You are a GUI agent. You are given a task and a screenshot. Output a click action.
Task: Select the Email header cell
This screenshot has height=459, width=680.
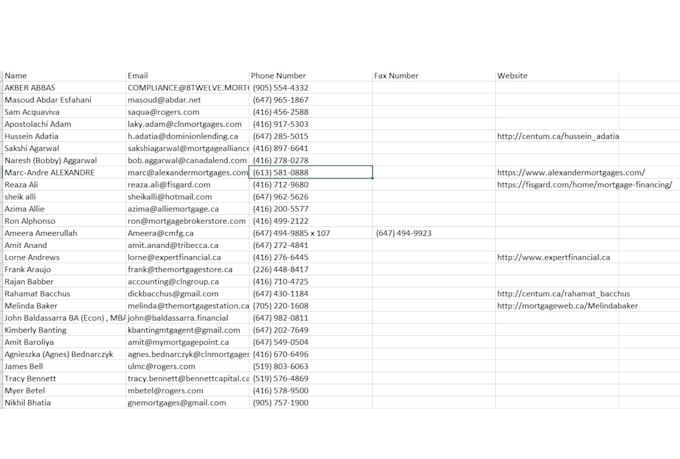pos(187,75)
